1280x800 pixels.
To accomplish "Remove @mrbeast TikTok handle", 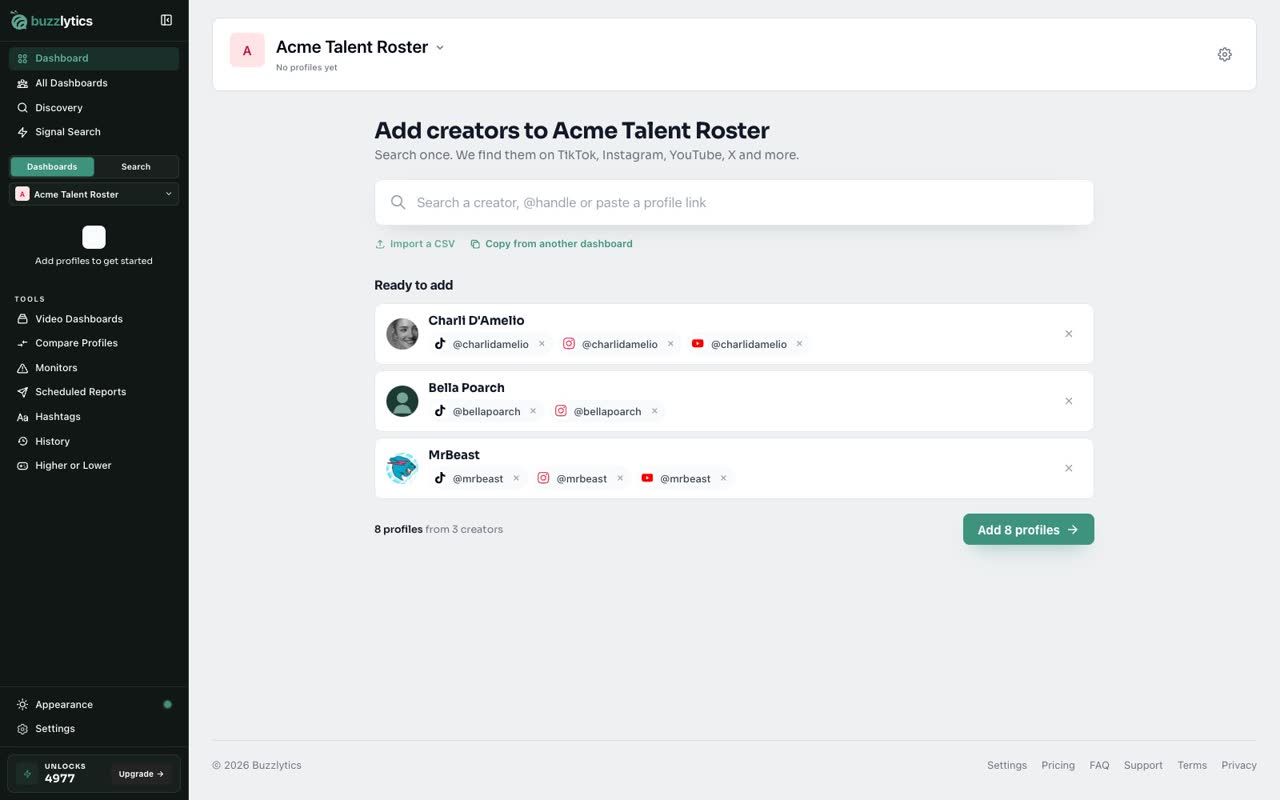I will pos(516,478).
